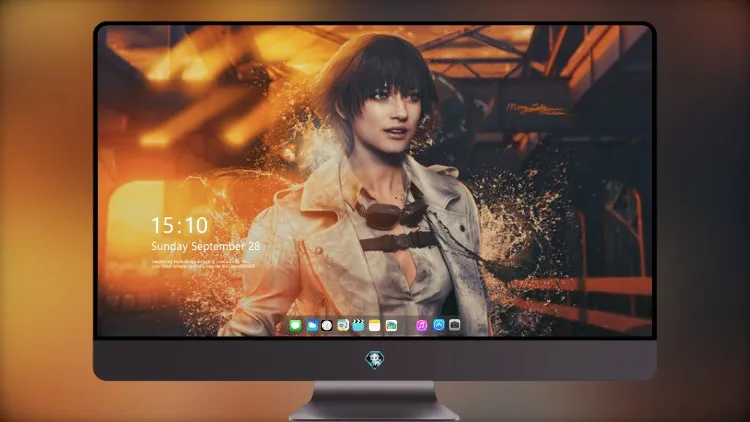Open the yellow Notes app icon
The image size is (750, 422).
tap(375, 325)
